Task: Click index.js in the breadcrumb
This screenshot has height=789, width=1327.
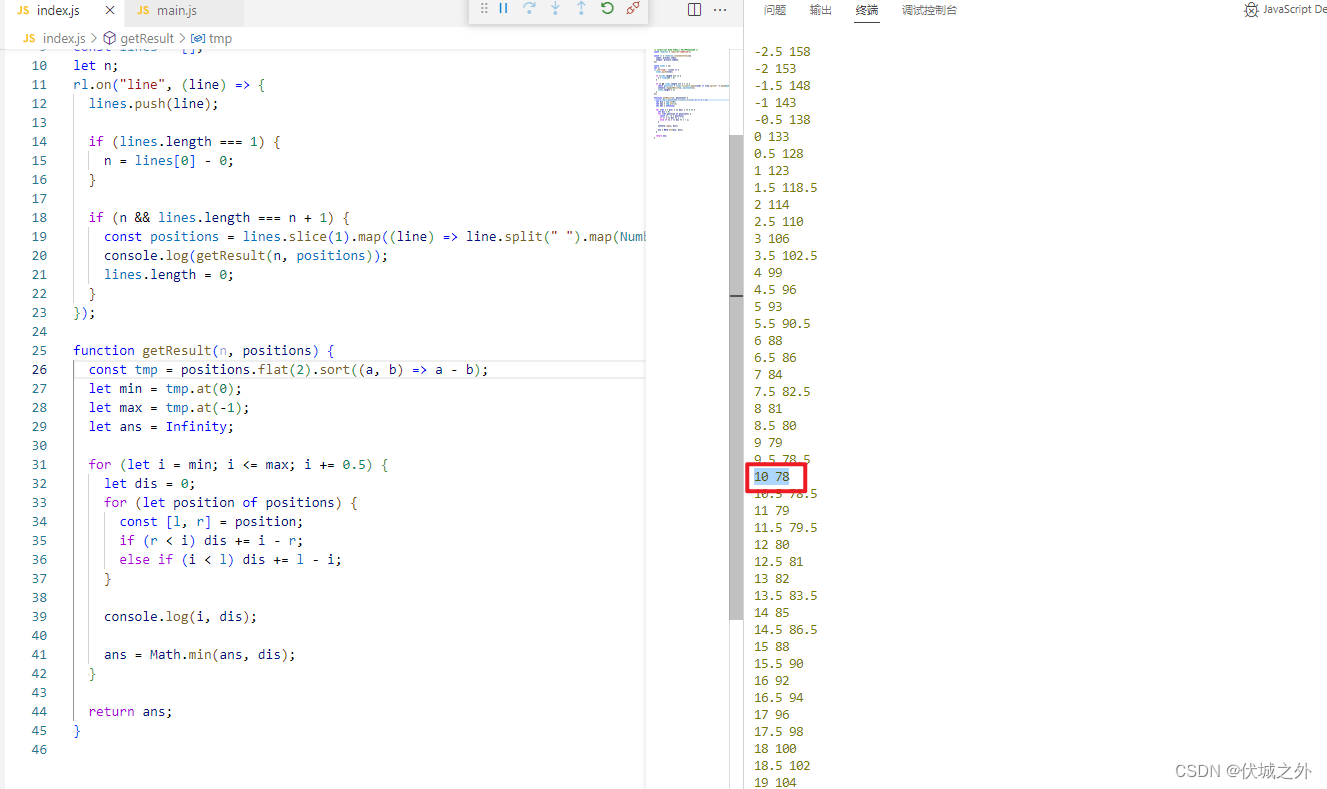Action: point(64,38)
